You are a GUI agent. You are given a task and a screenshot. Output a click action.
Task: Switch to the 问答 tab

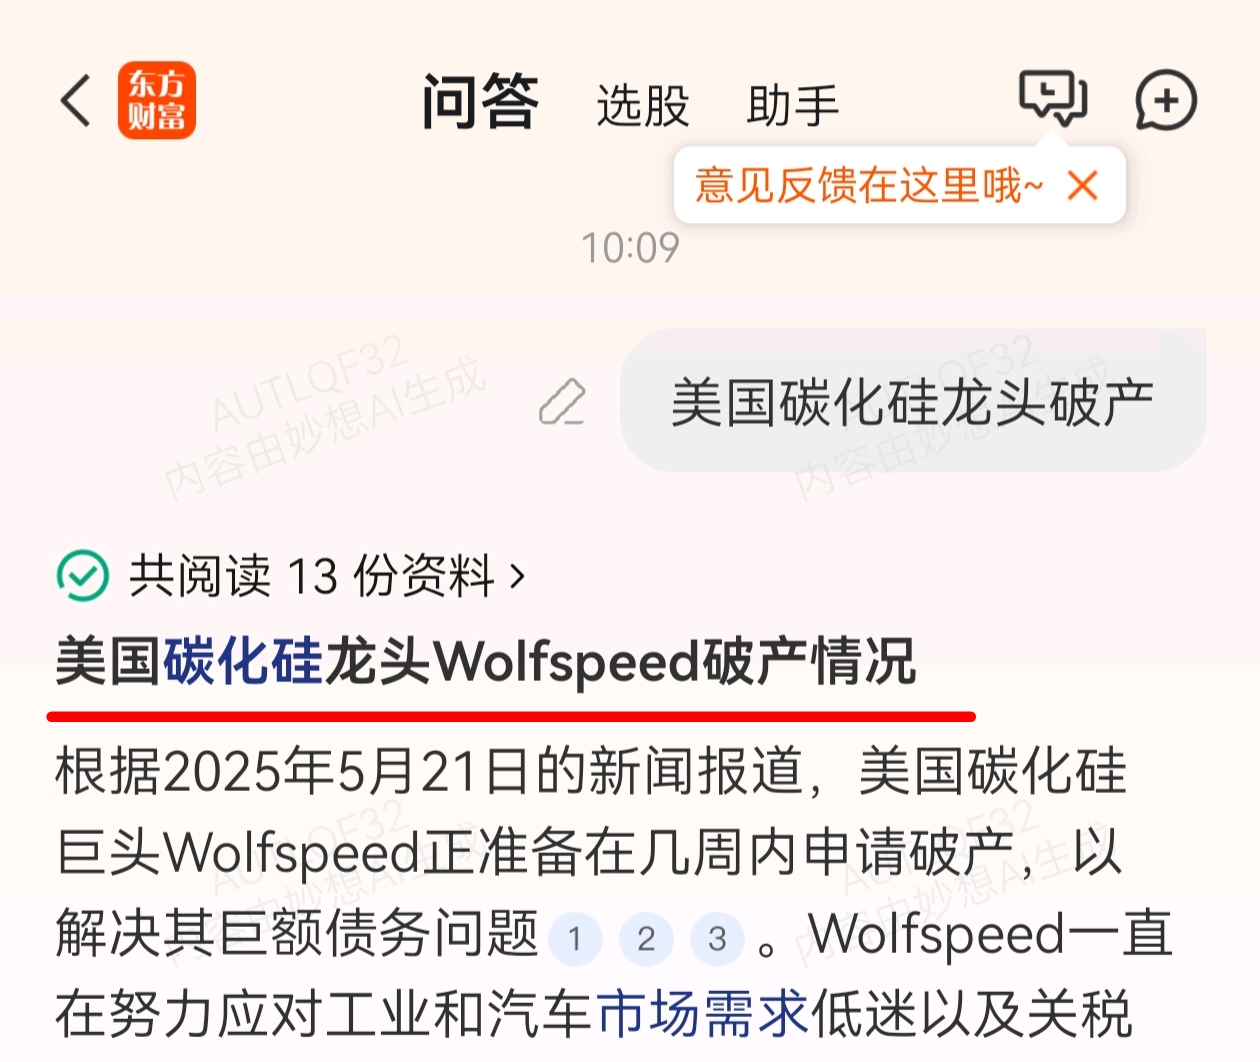pyautogui.click(x=480, y=102)
